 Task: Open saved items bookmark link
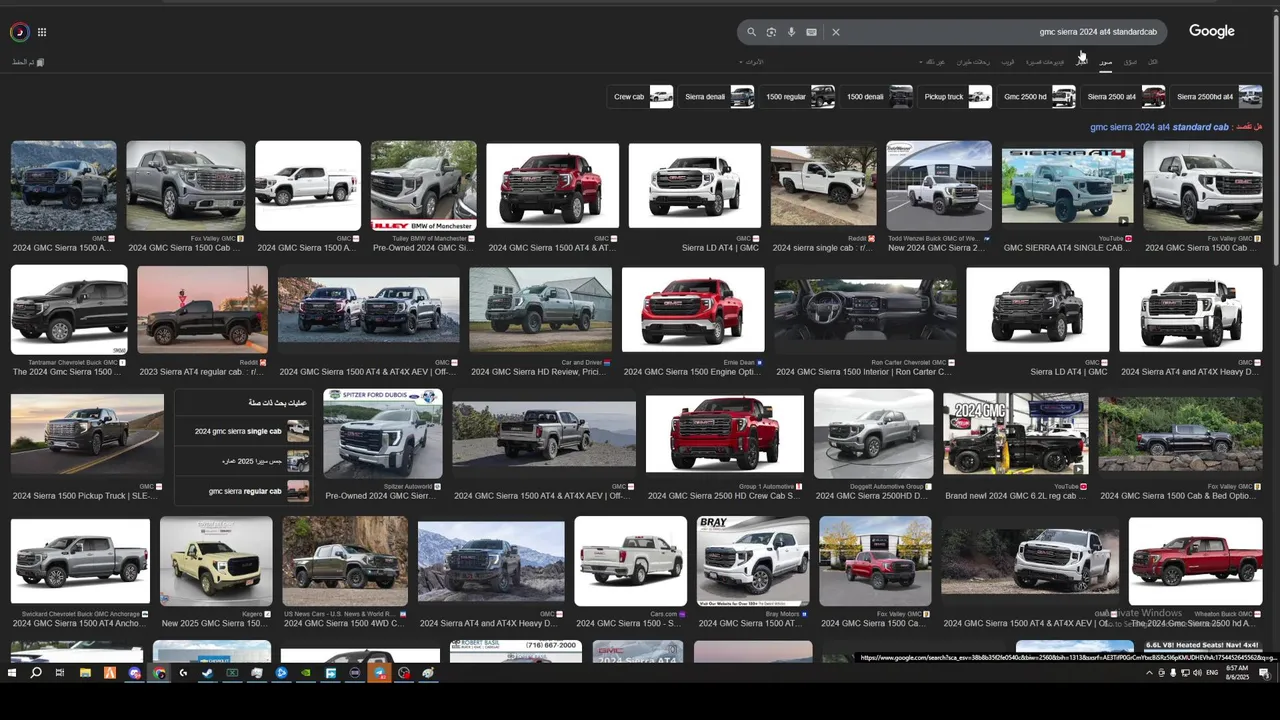tap(28, 62)
